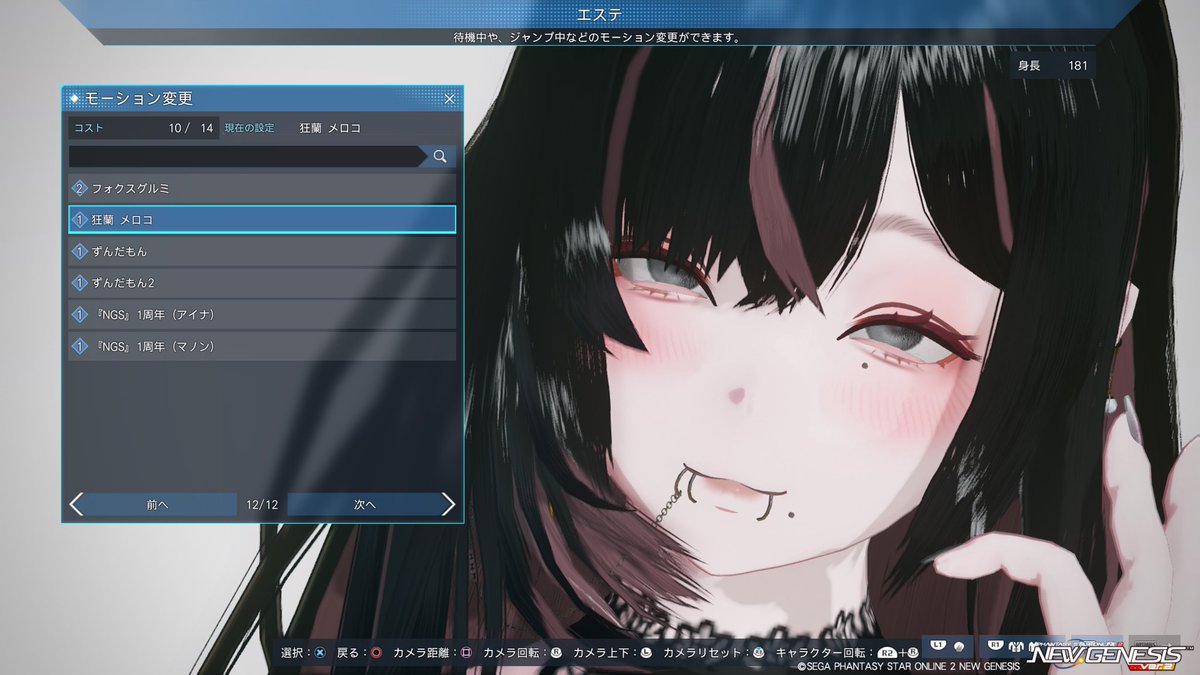Select the ずんだもん motion
This screenshot has height=675, width=1200.
262,251
